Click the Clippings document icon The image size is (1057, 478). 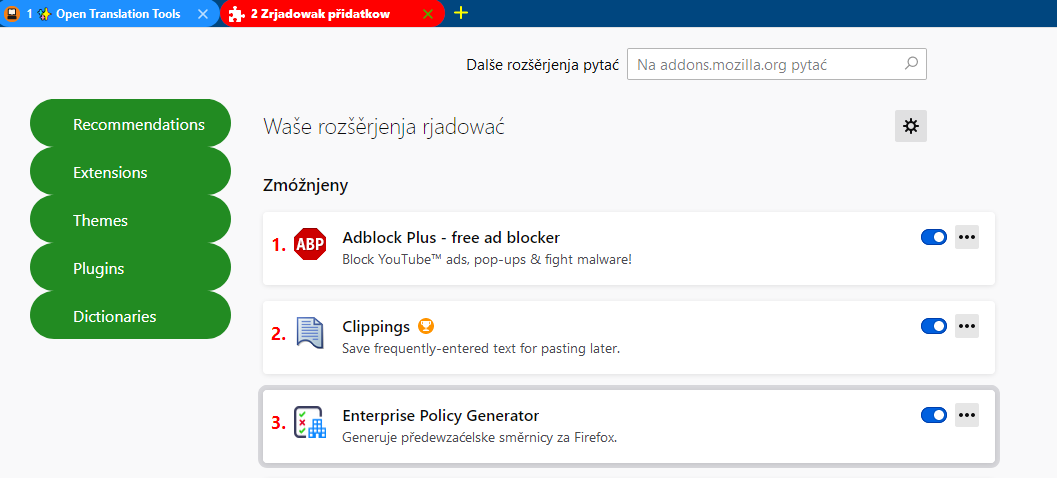(x=310, y=333)
